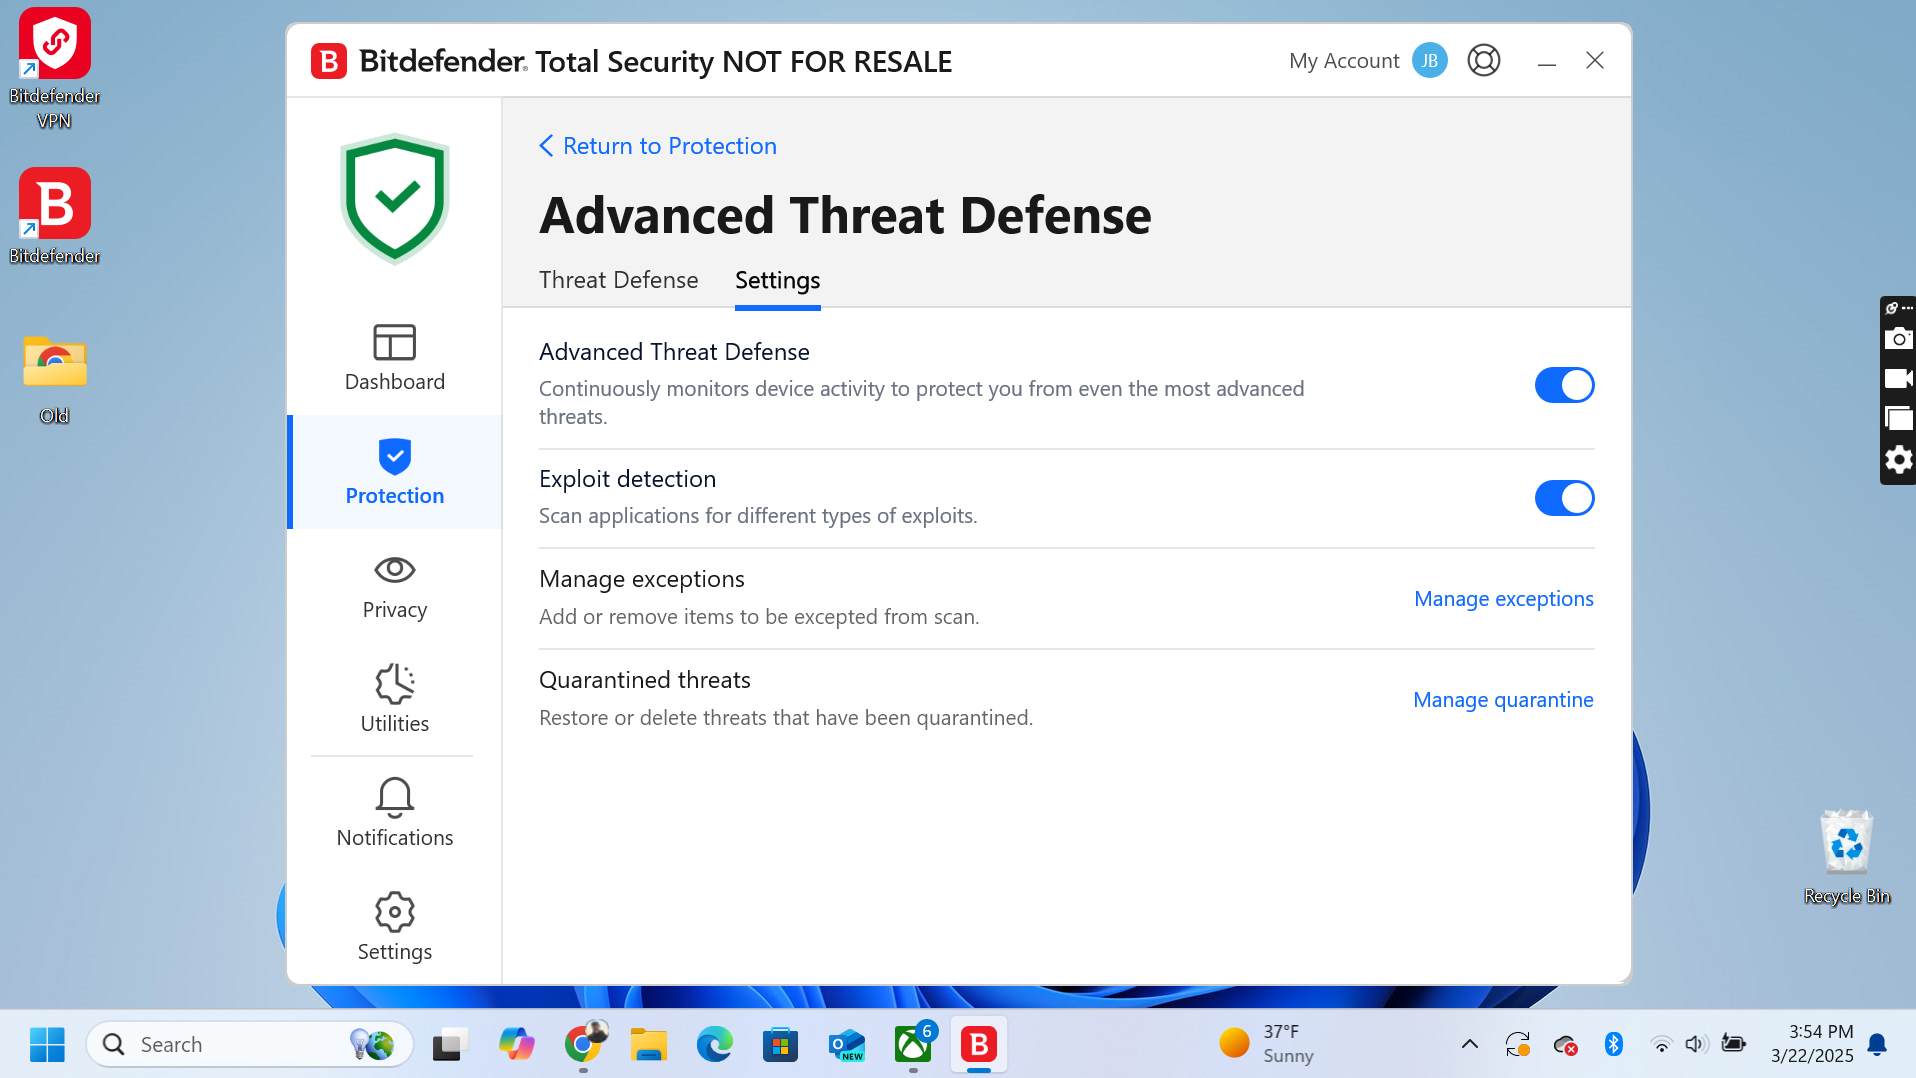
Task: Open Outlook from the taskbar
Action: pos(847,1044)
